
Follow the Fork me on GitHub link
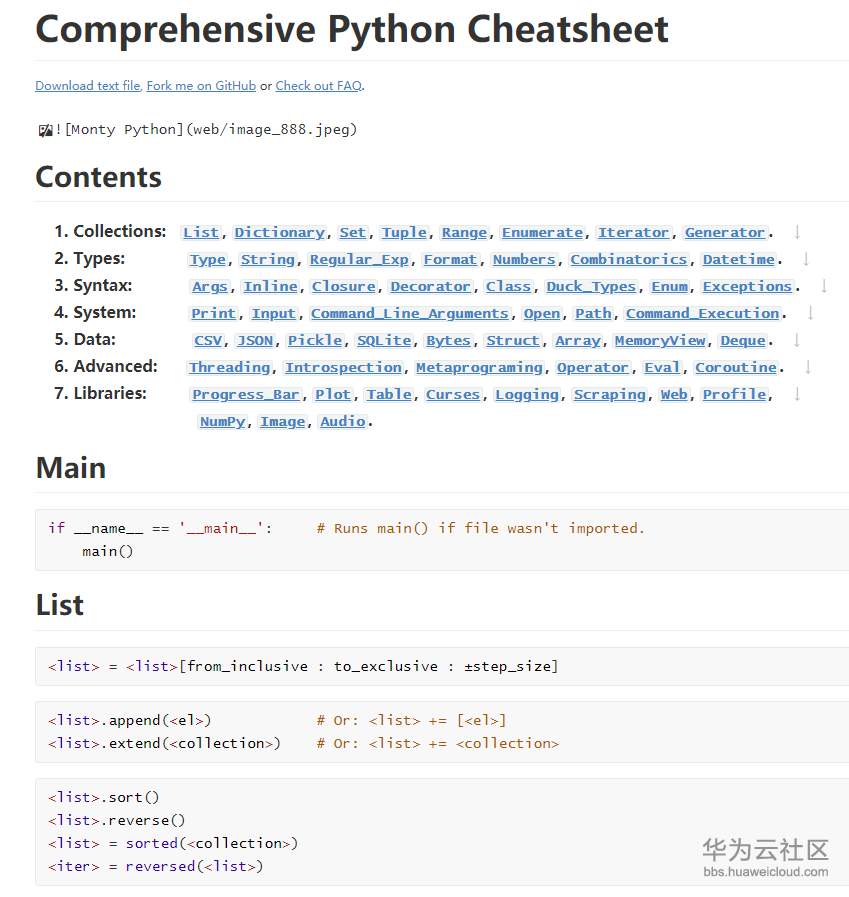[x=201, y=86]
